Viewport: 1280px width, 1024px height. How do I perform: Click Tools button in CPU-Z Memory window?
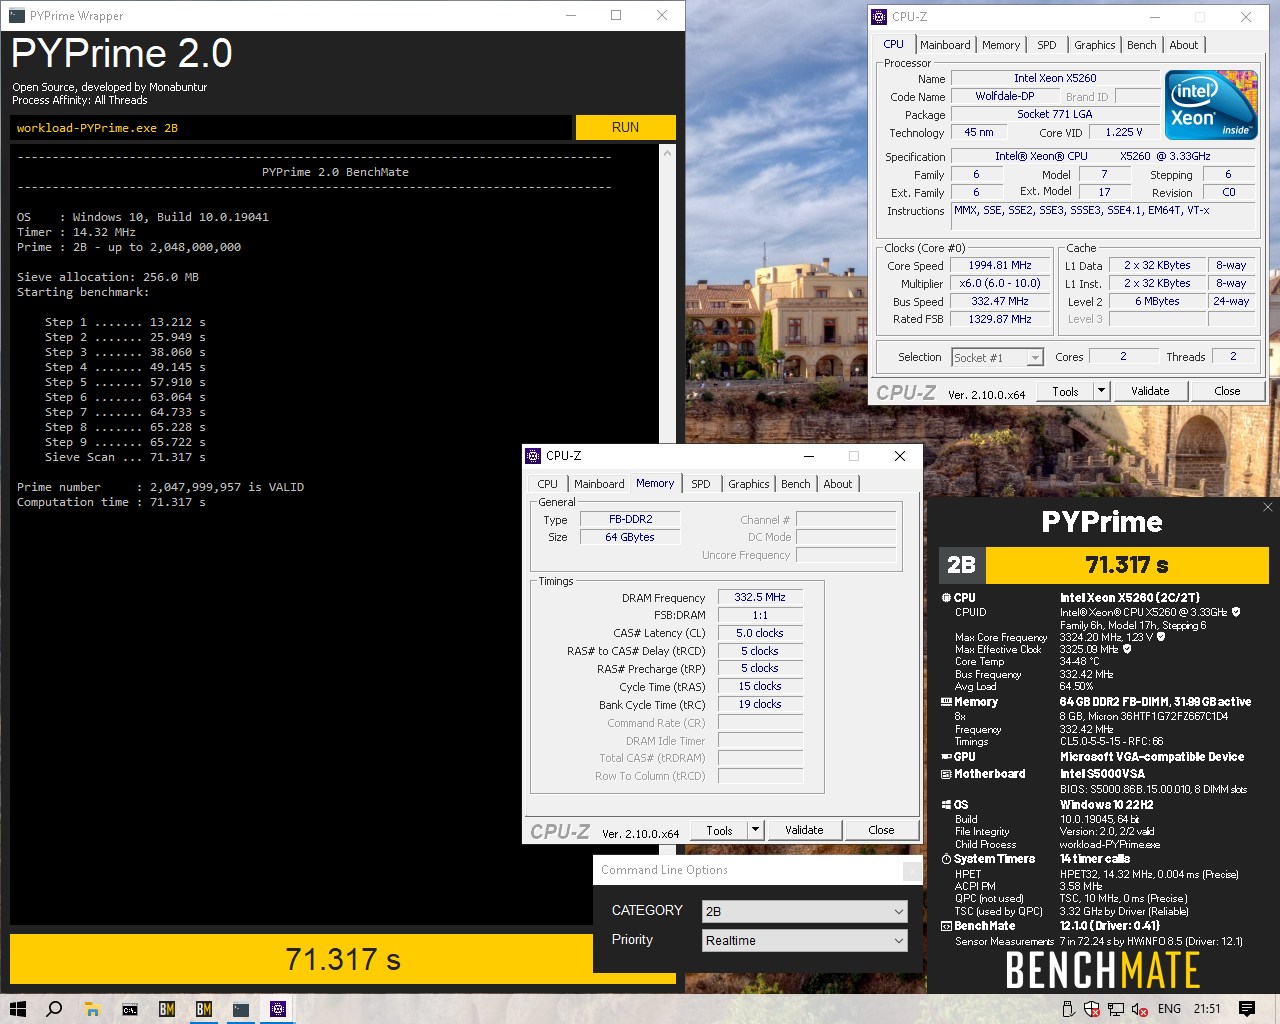(x=719, y=830)
